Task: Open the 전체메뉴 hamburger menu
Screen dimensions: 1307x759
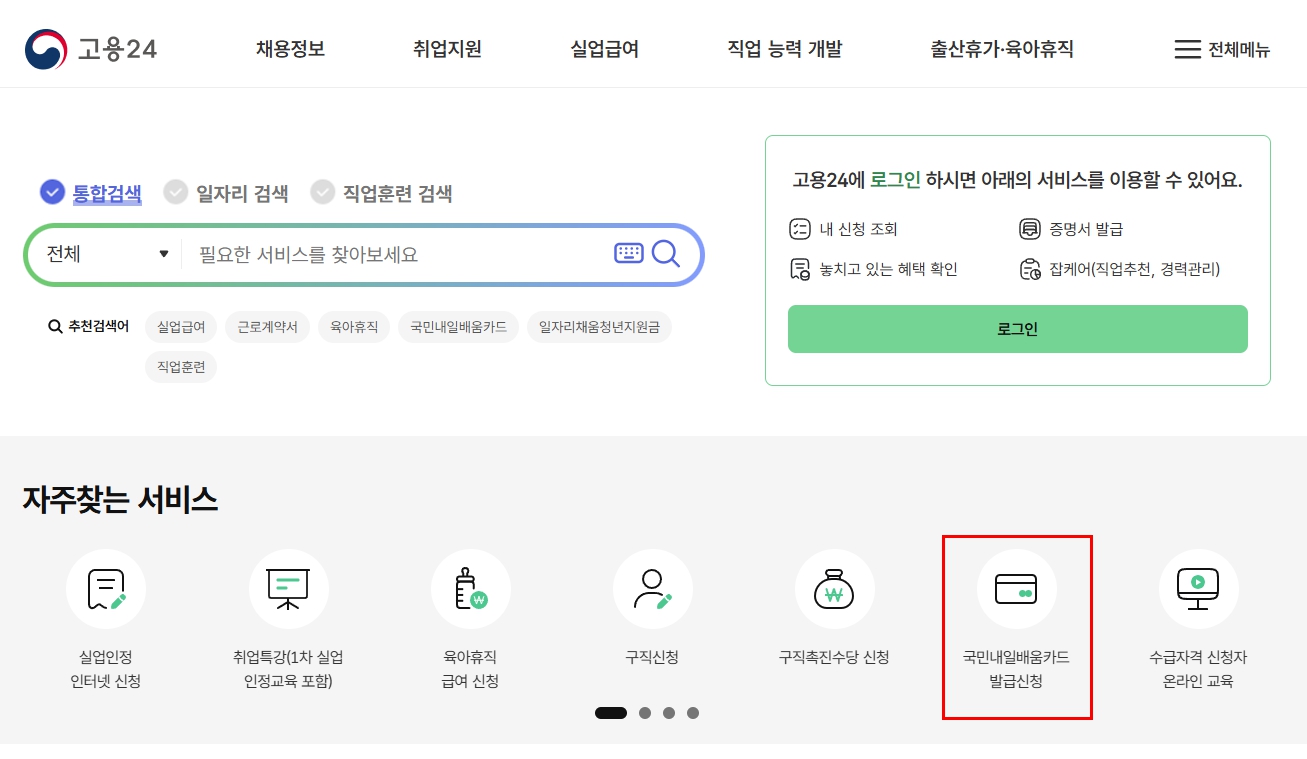Action: [1222, 49]
